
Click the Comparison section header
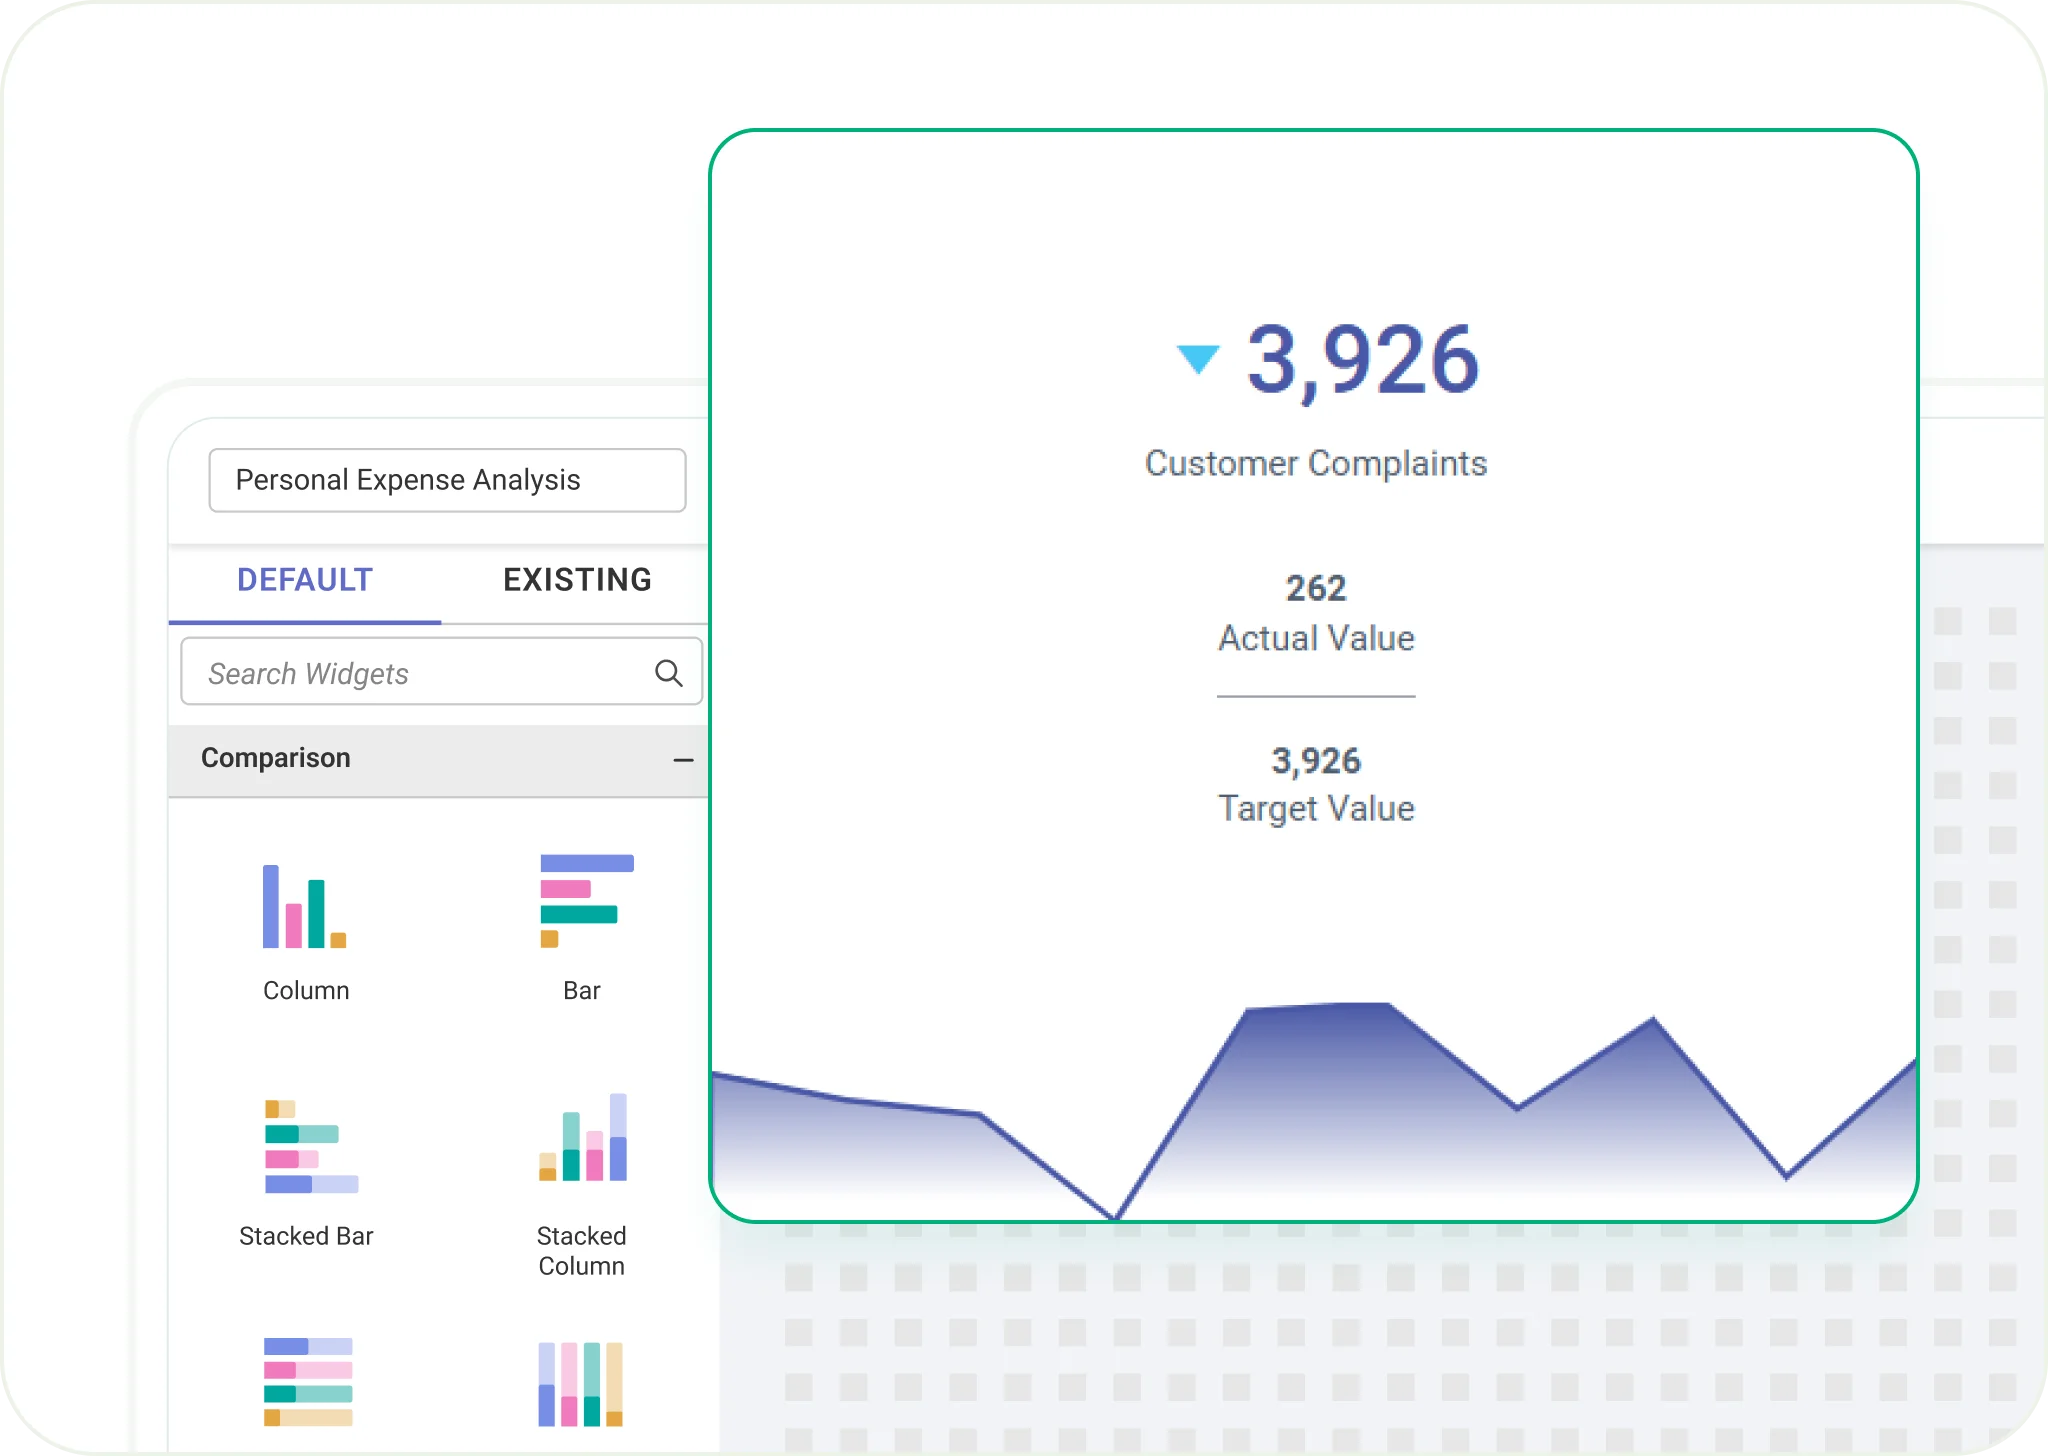[x=277, y=758]
